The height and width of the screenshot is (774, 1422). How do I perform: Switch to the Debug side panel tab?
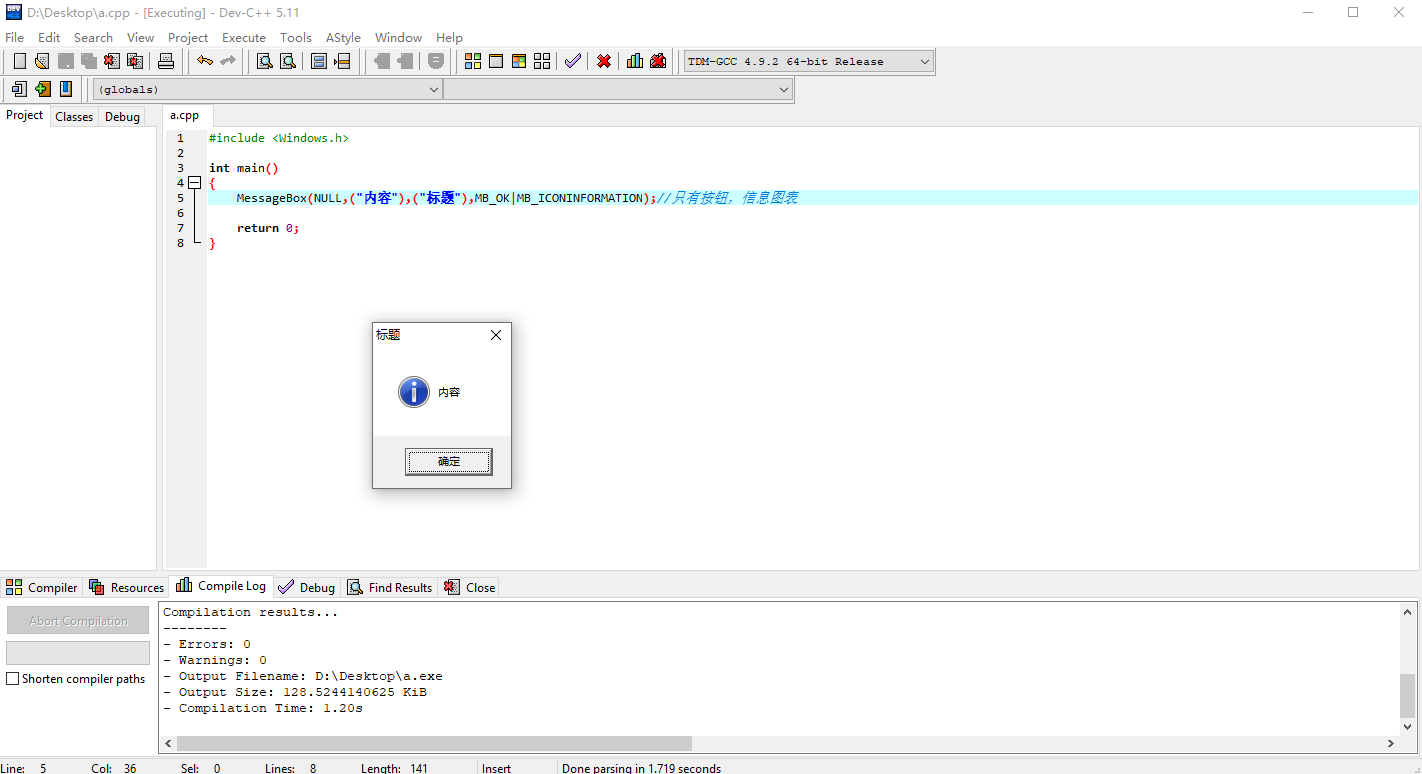(x=122, y=116)
